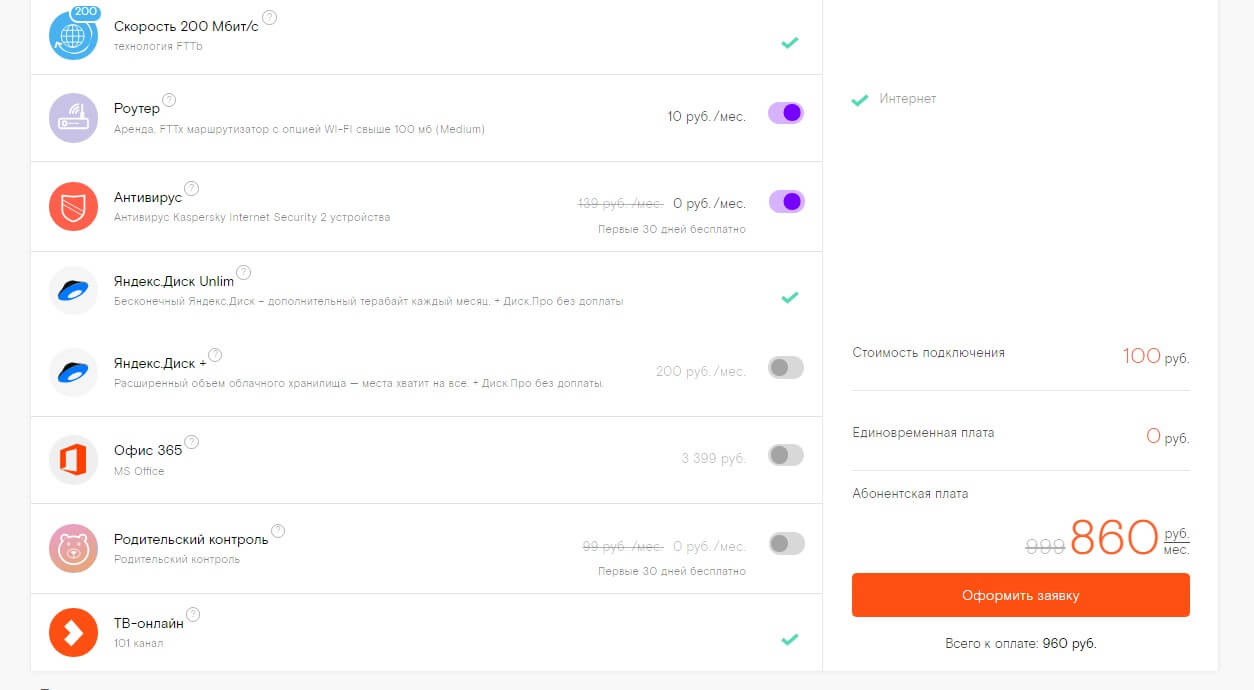Click the Яндекс.Диск Unlim title text

coord(173,281)
